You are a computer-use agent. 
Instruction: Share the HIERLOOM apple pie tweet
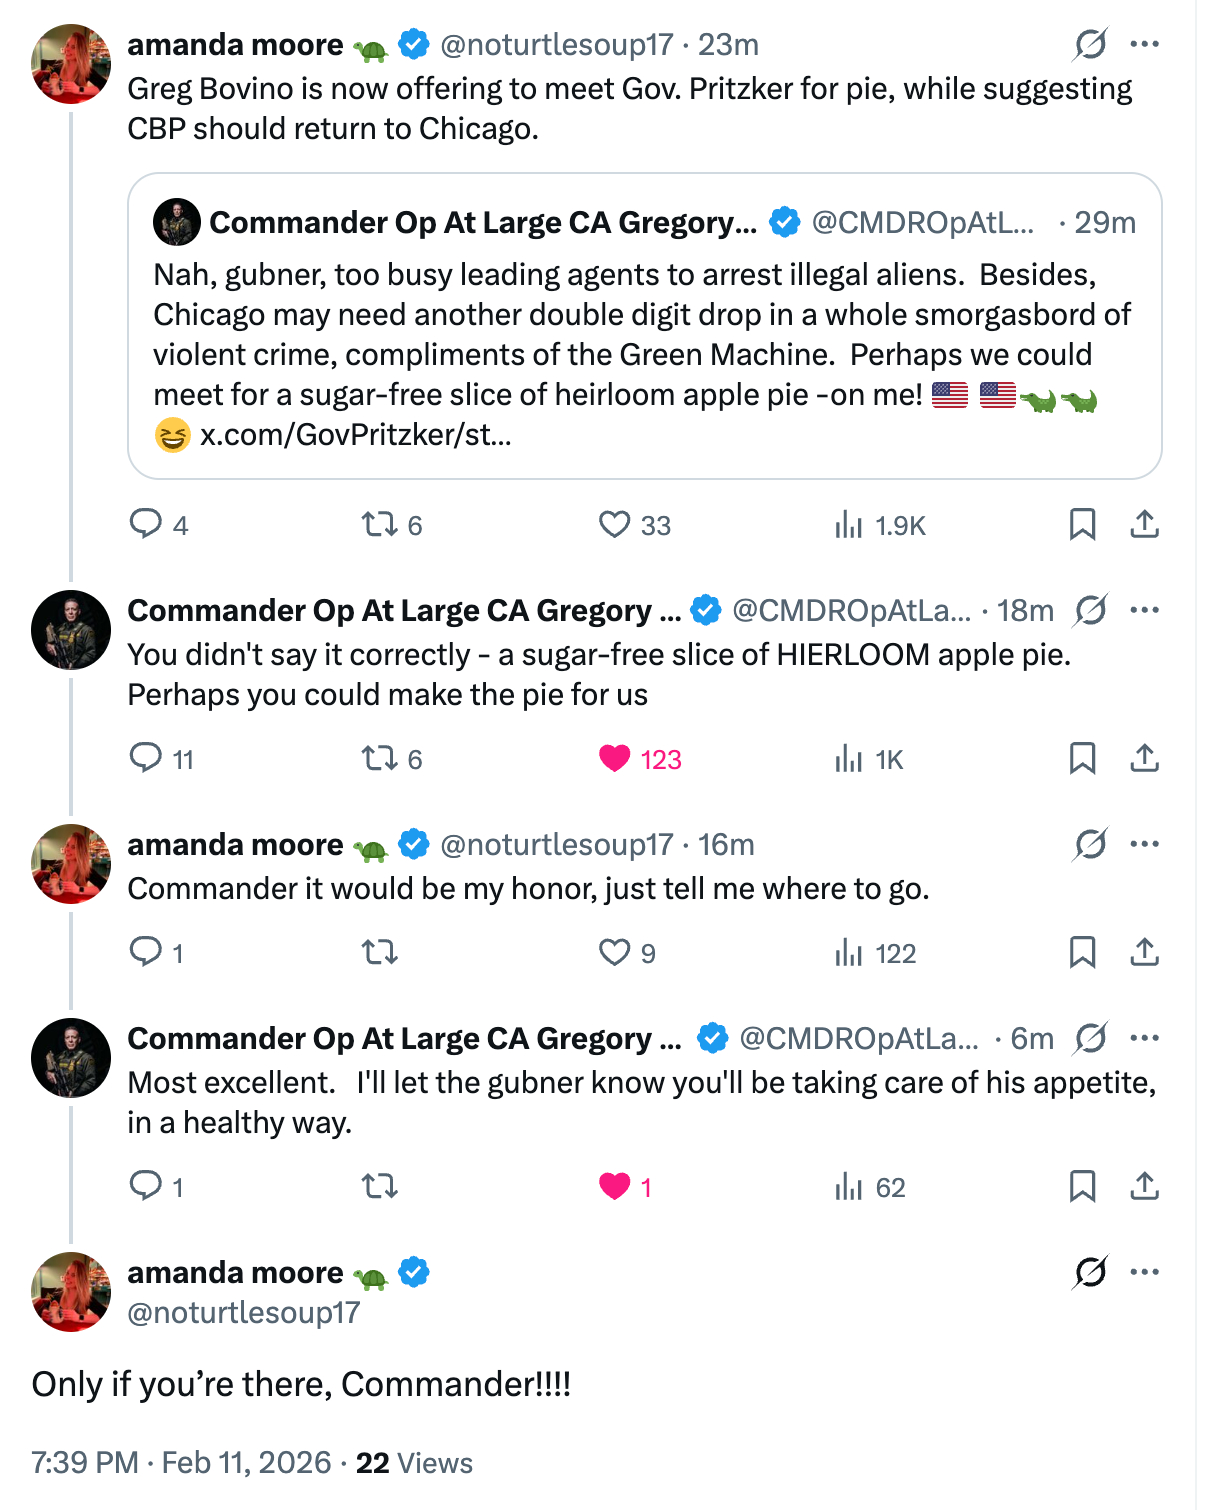[1144, 759]
